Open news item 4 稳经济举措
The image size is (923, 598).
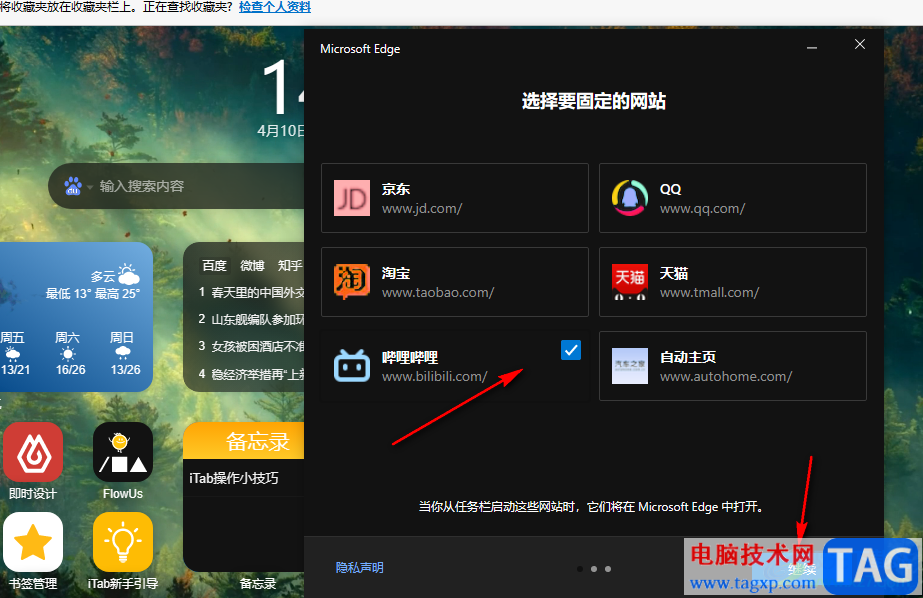point(252,374)
